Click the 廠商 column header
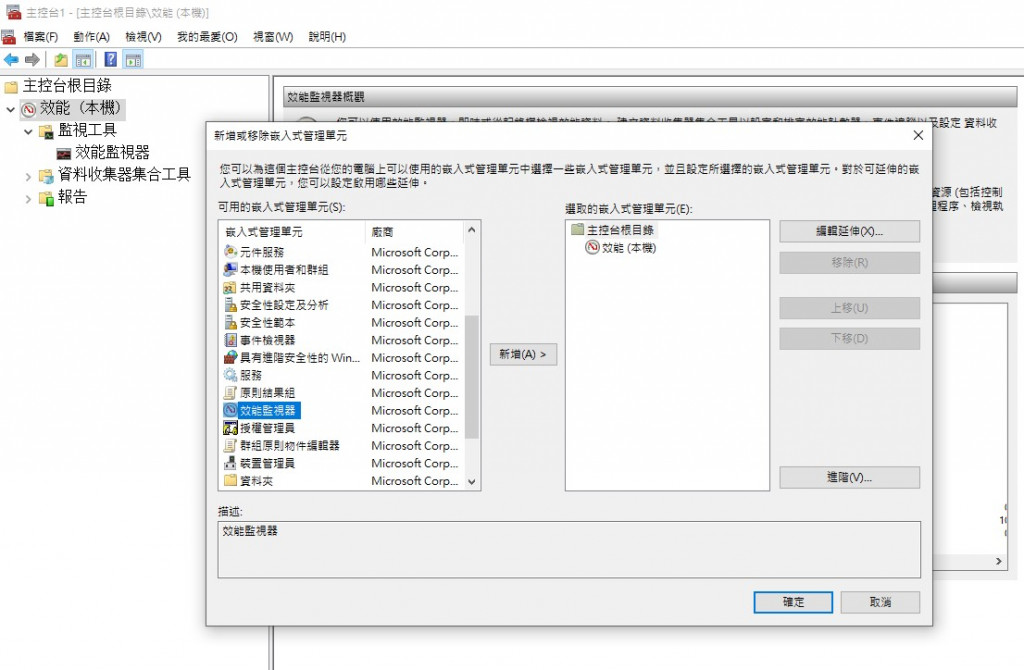1024x670 pixels. [x=415, y=232]
